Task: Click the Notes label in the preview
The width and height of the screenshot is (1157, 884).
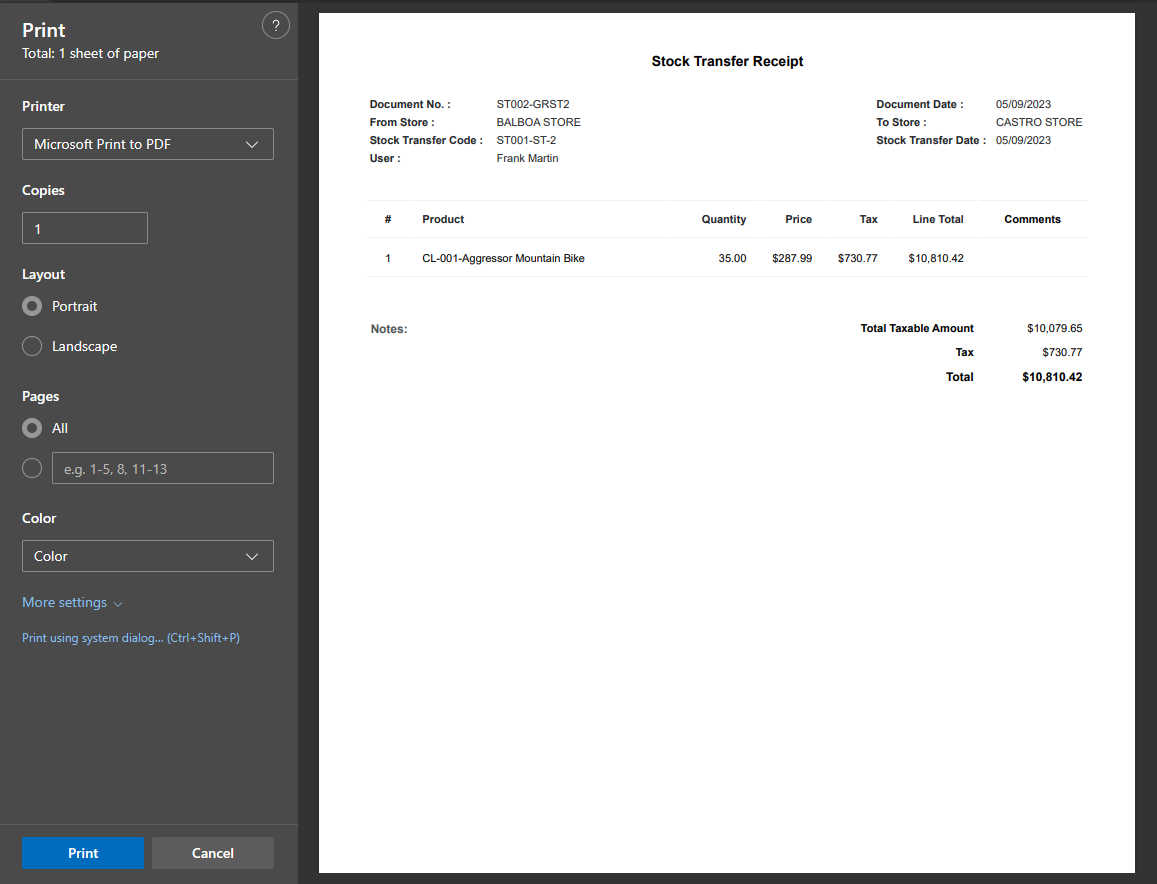Action: pyautogui.click(x=389, y=329)
